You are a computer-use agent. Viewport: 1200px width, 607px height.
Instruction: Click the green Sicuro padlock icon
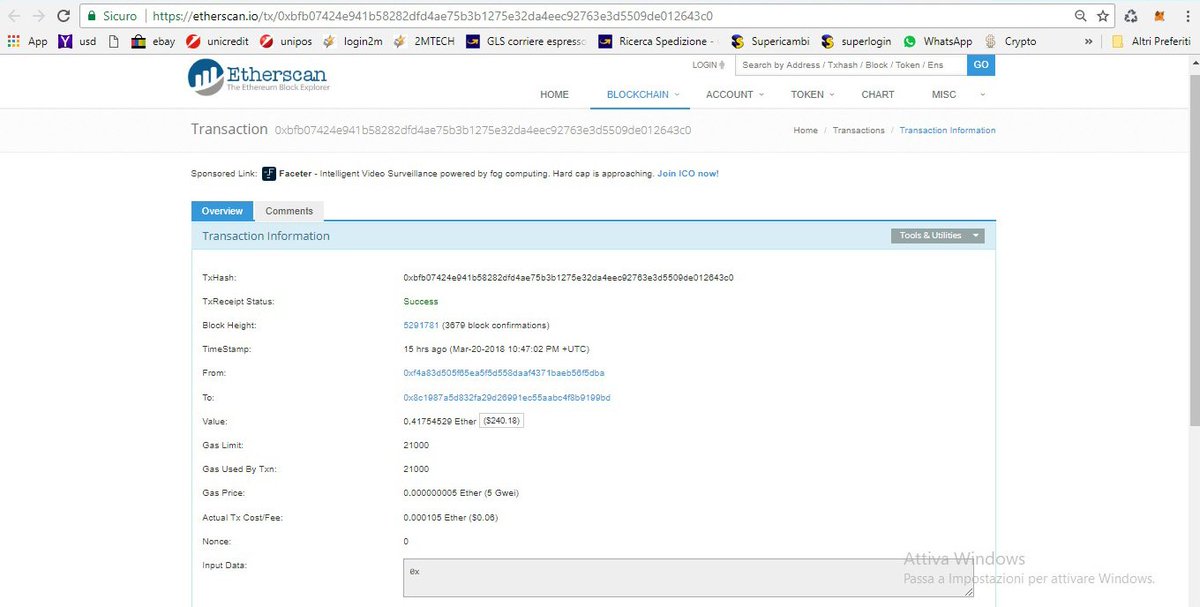[91, 17]
